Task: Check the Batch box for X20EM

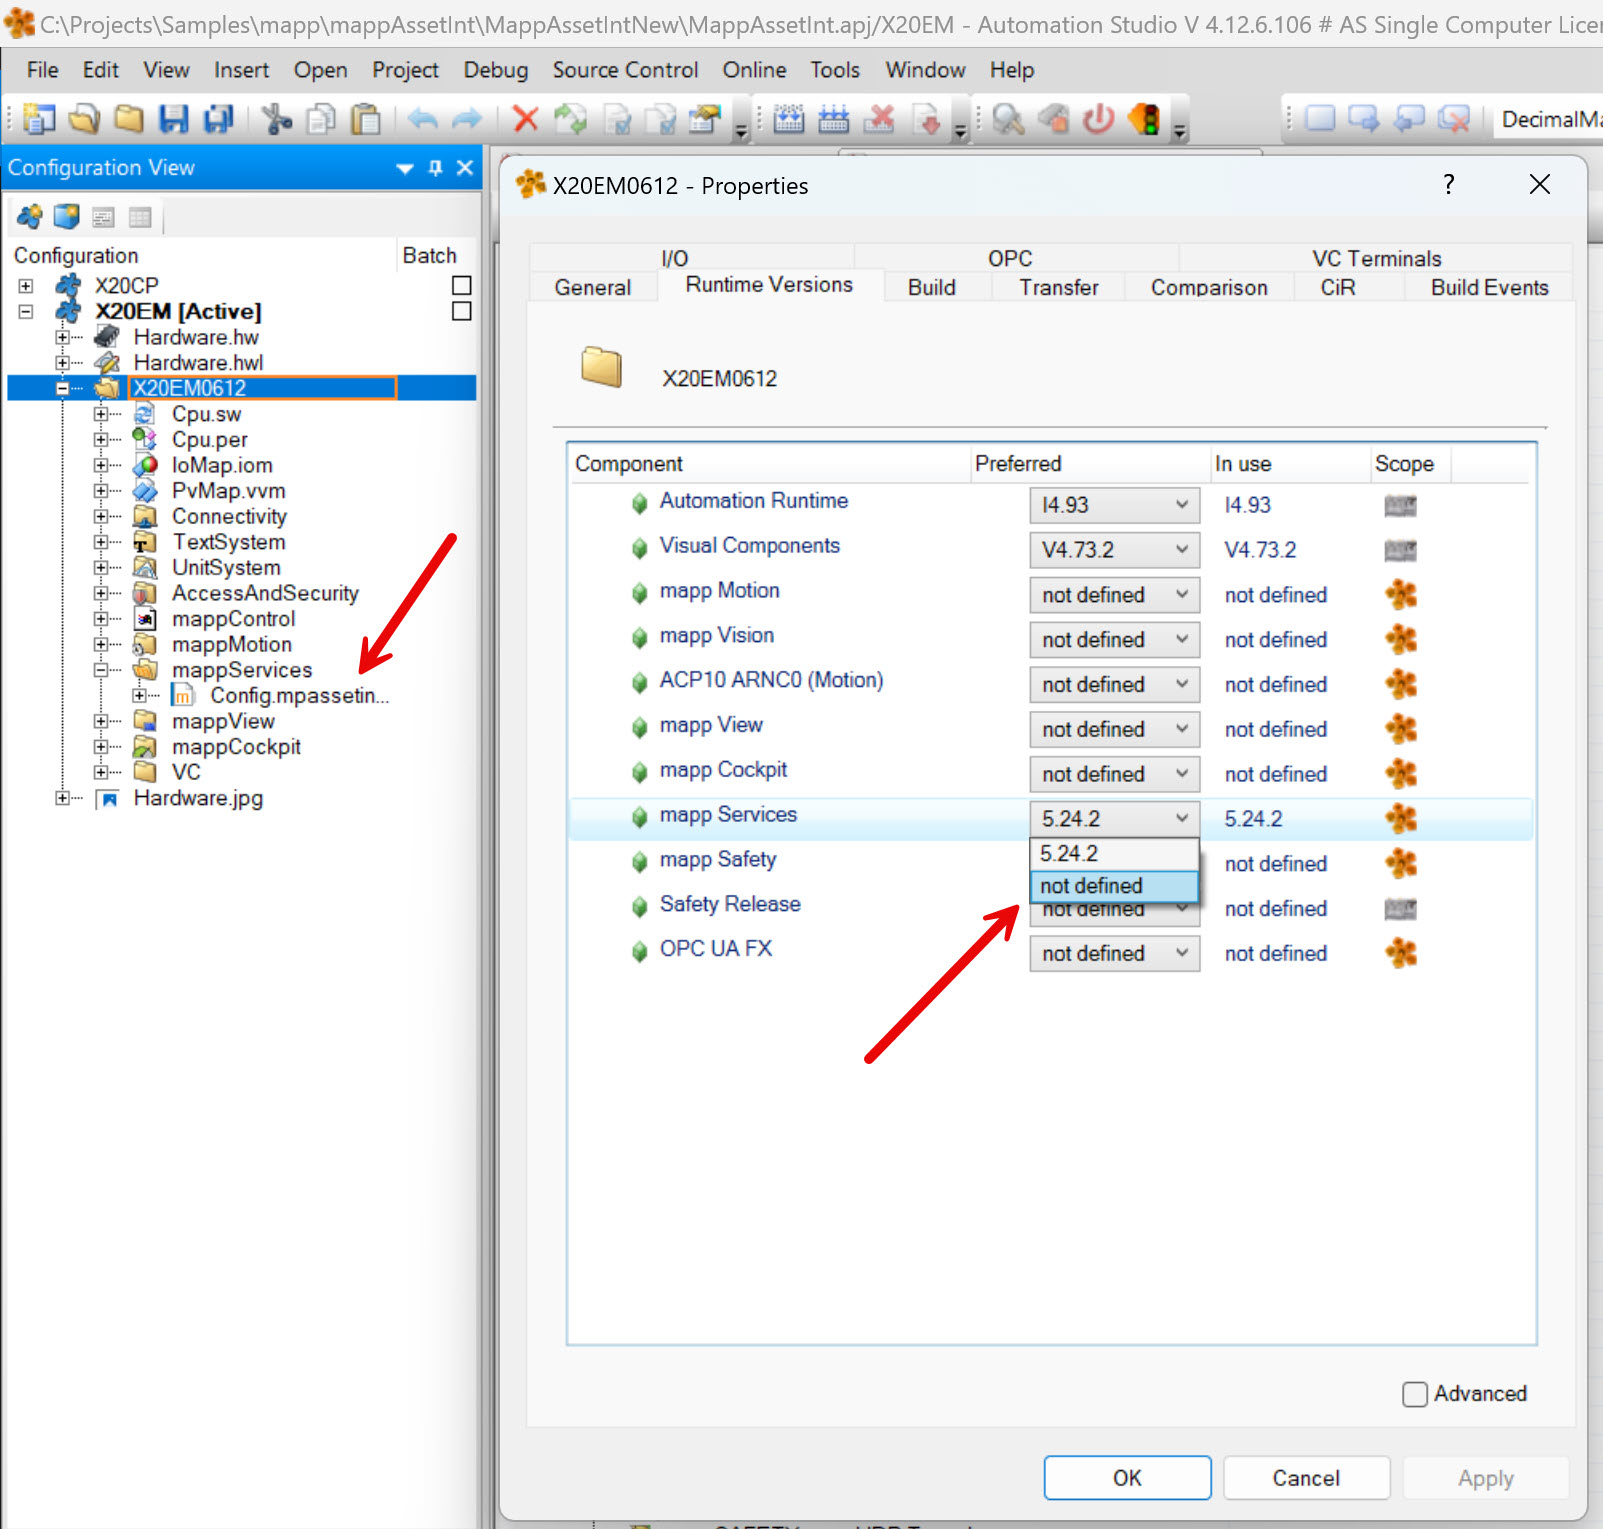Action: pyautogui.click(x=461, y=311)
